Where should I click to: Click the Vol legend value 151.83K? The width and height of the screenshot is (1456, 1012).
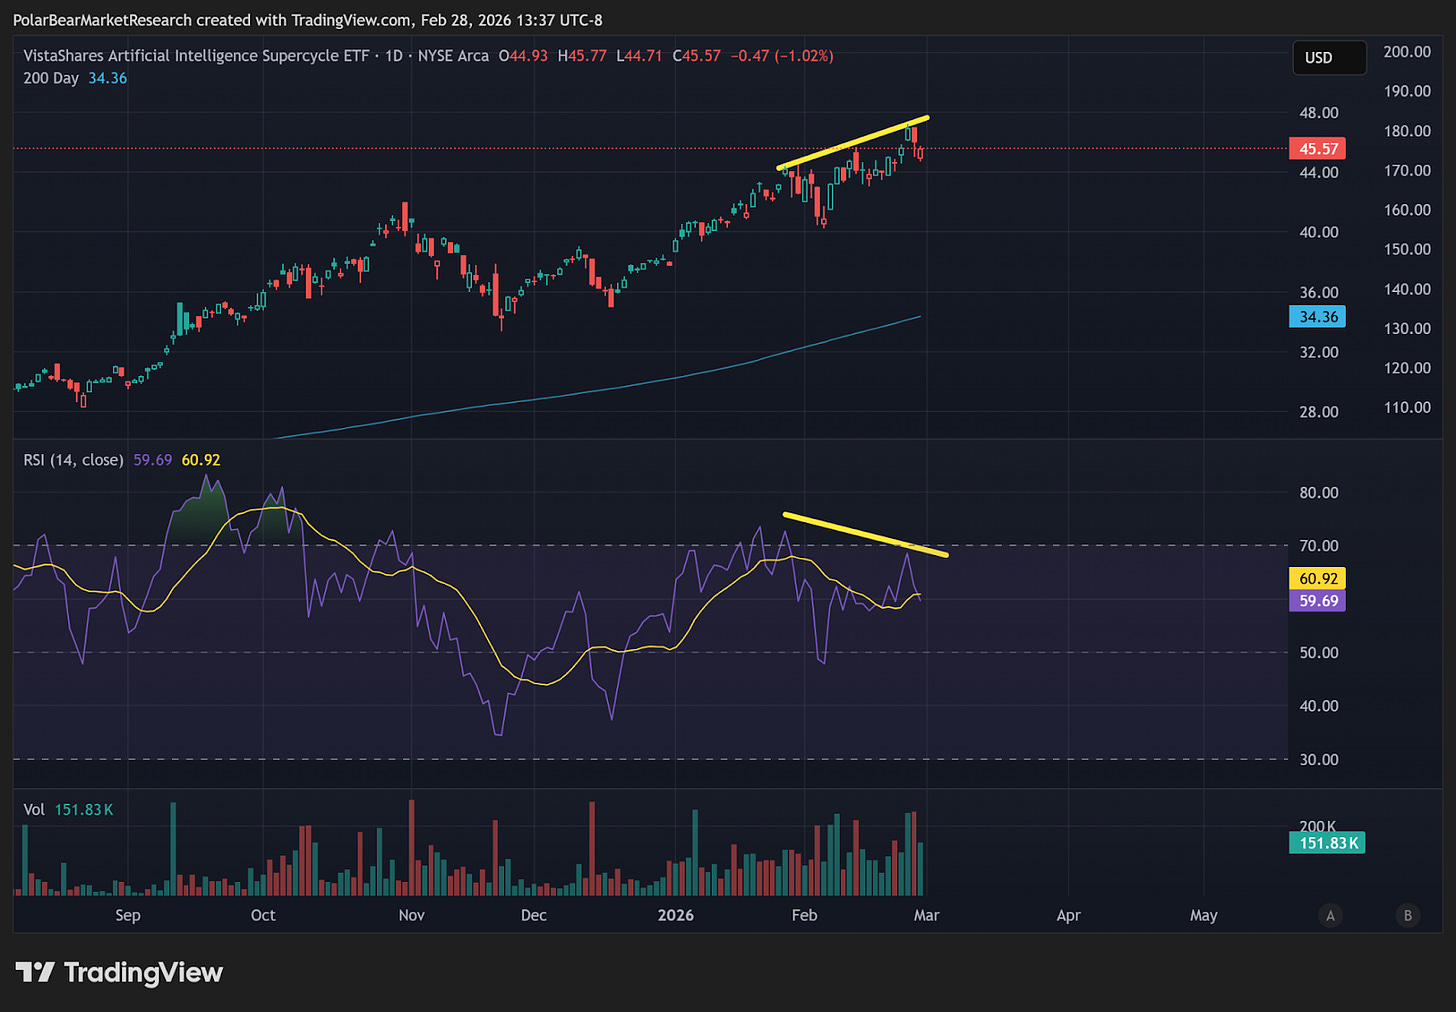click(84, 809)
